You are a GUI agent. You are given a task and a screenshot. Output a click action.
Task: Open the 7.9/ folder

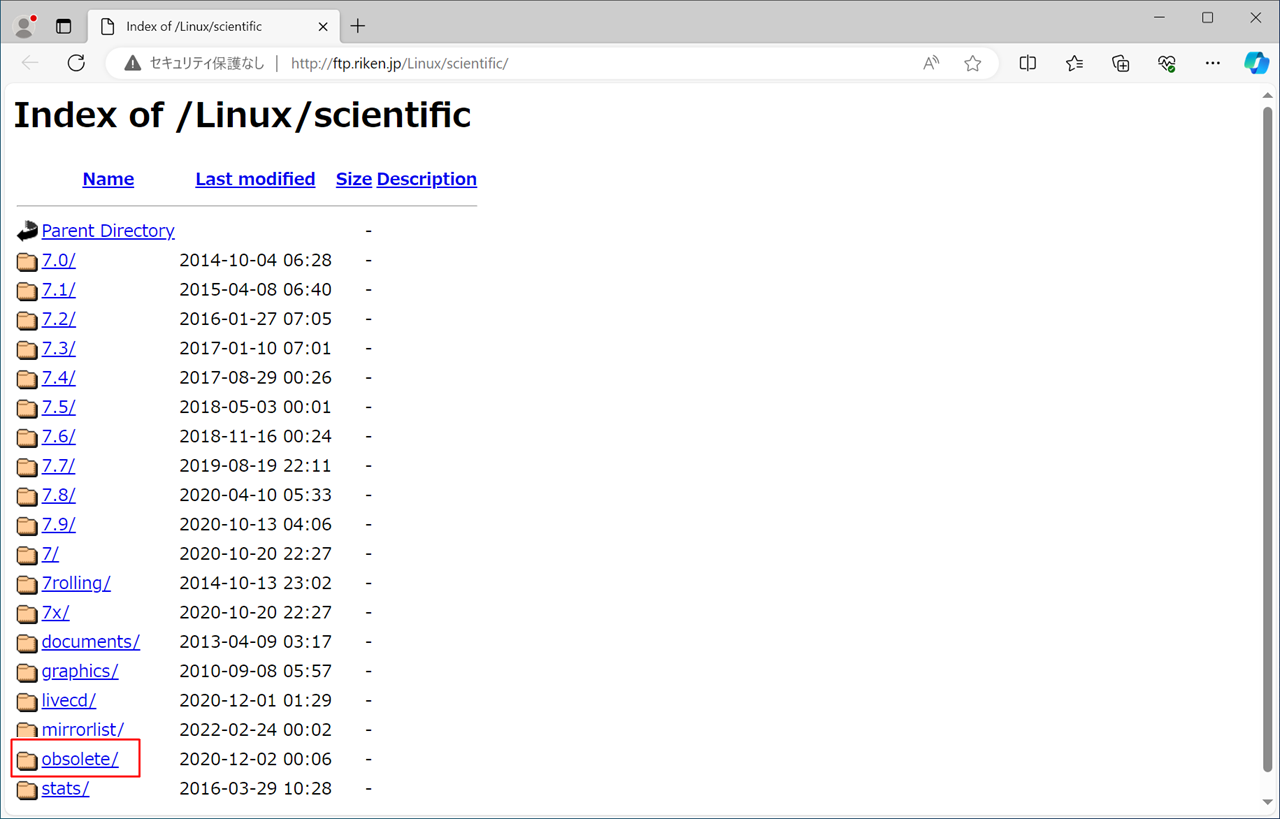(x=58, y=524)
